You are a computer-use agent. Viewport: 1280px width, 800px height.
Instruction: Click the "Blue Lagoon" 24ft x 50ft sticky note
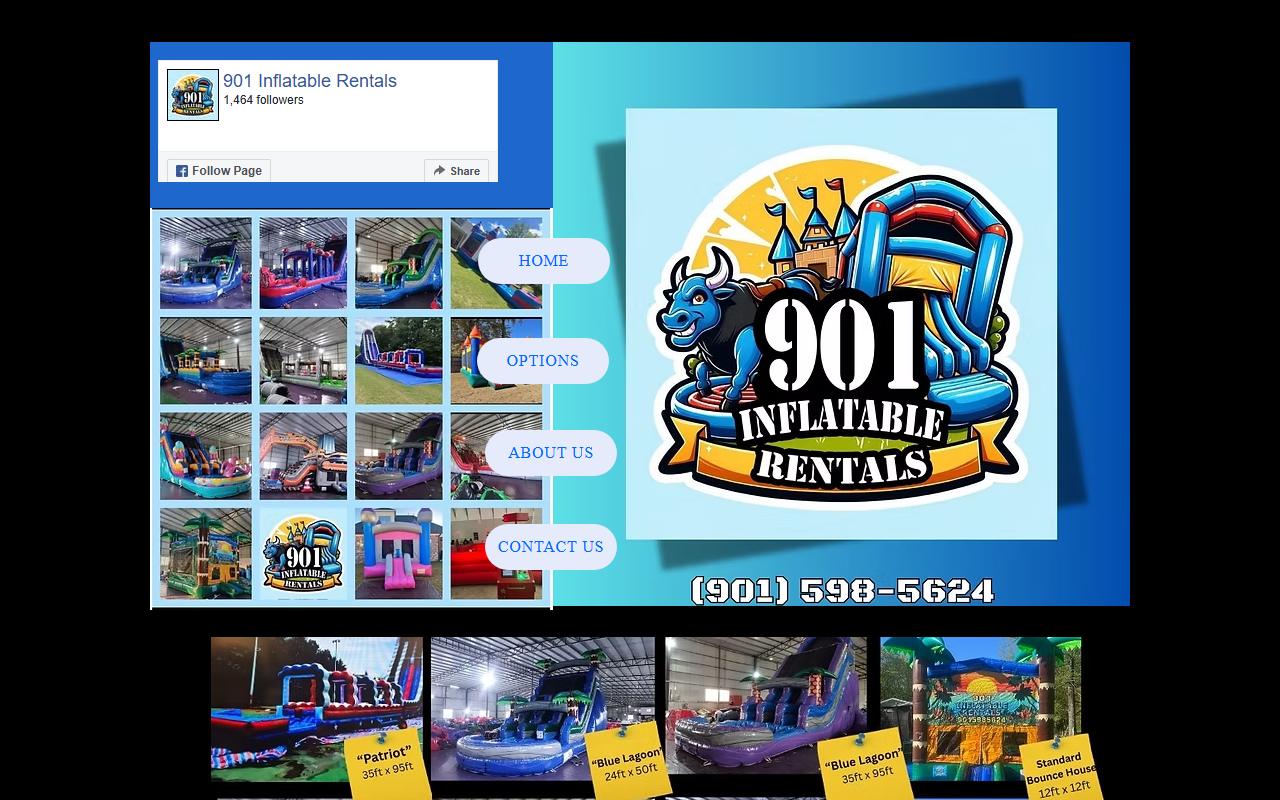coord(628,762)
